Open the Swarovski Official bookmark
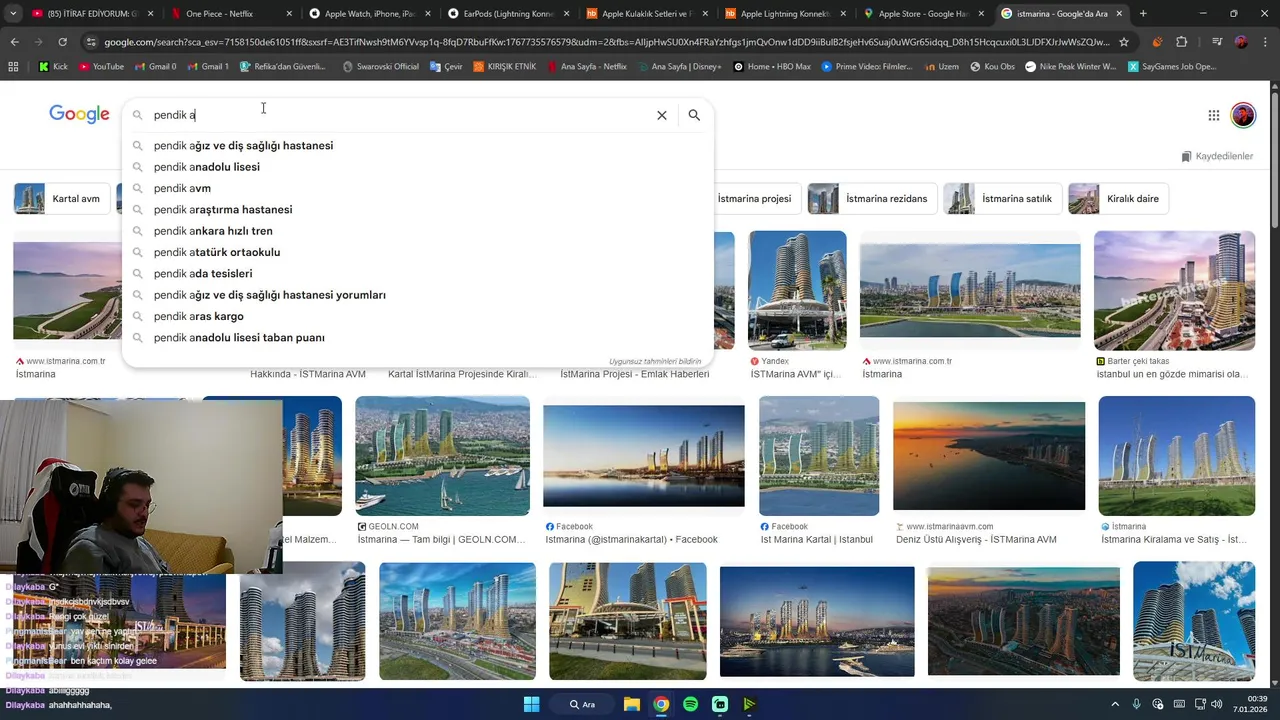 tap(380, 66)
